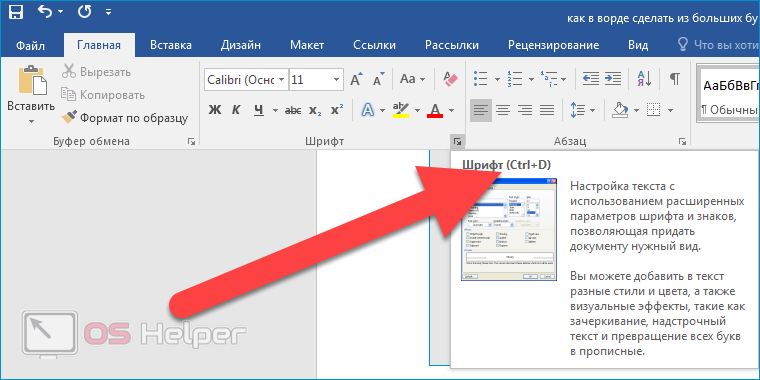Open the Рецензирование ribbon tab
This screenshot has height=380, width=760.
click(x=554, y=46)
